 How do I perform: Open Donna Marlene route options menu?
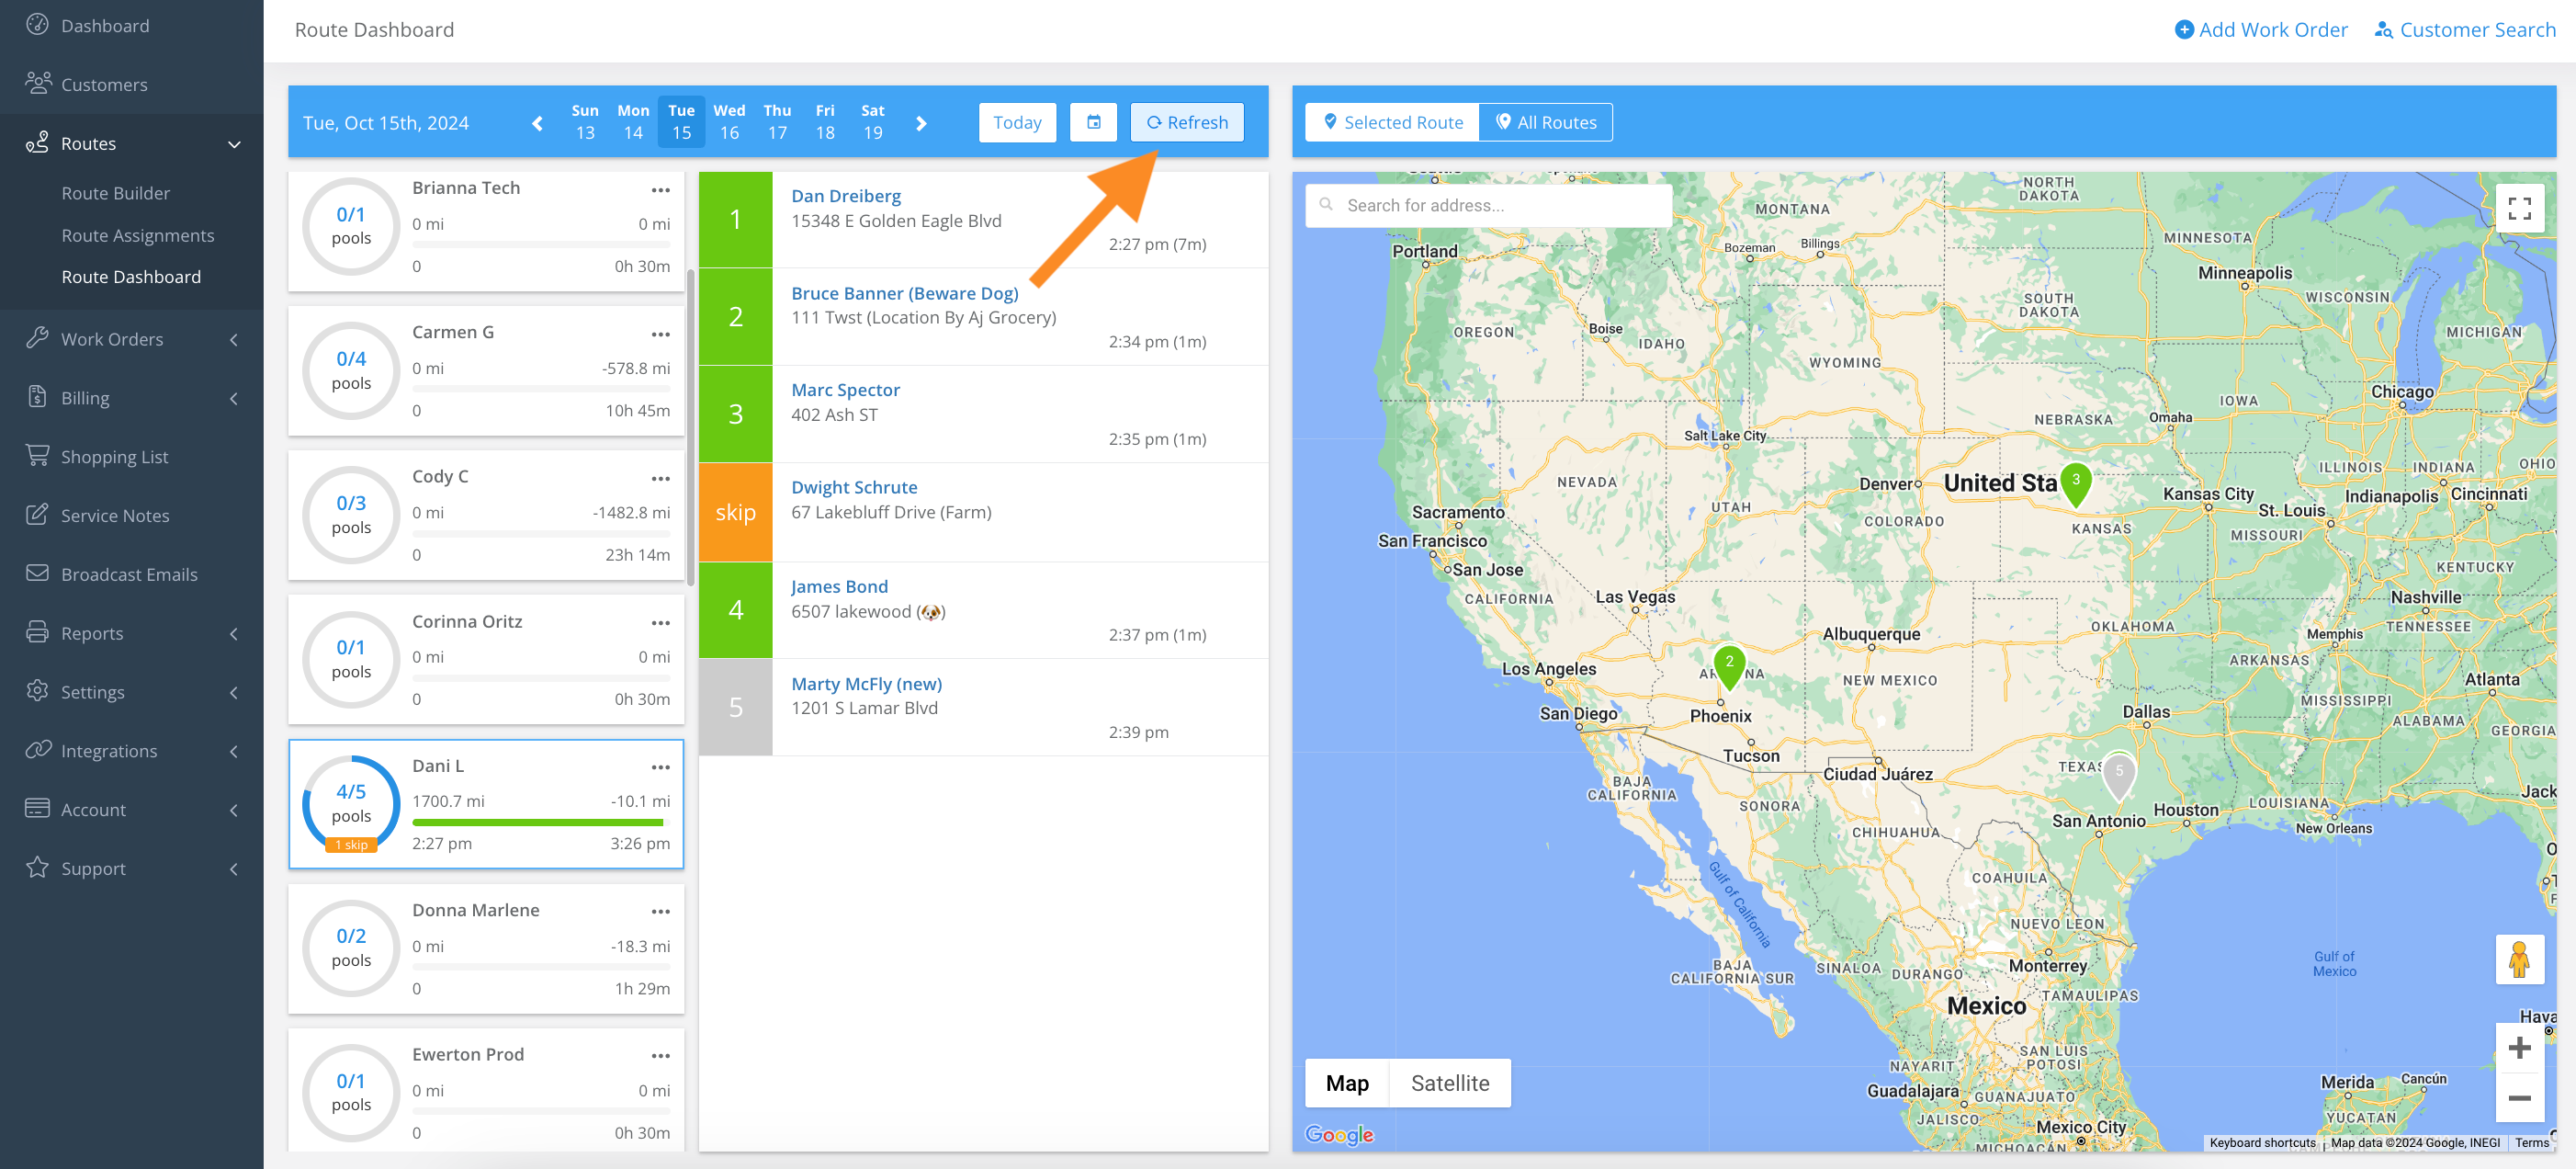click(660, 911)
